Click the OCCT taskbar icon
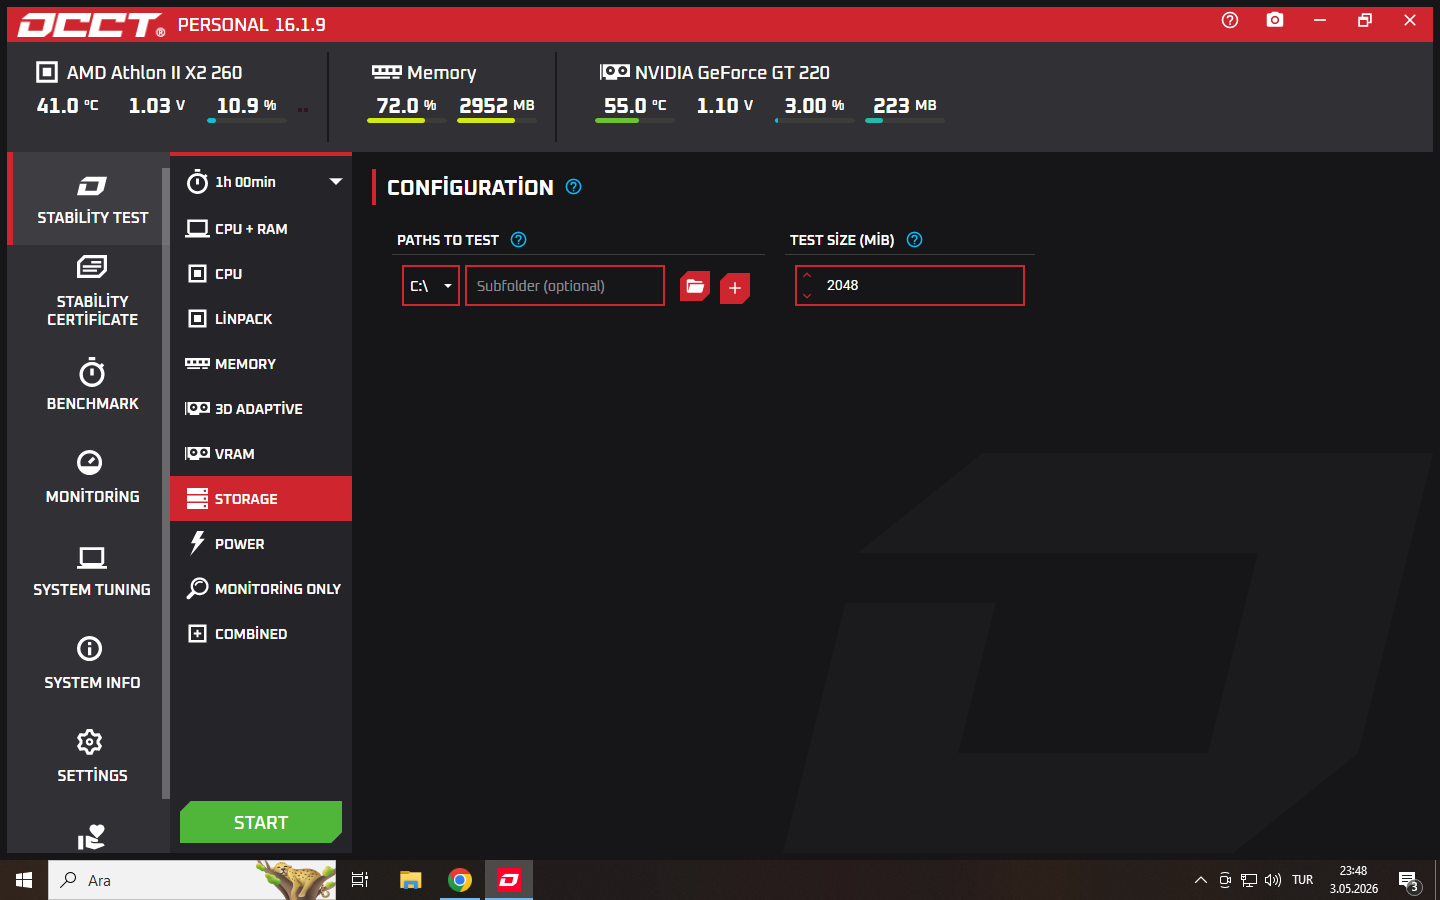 tap(509, 880)
